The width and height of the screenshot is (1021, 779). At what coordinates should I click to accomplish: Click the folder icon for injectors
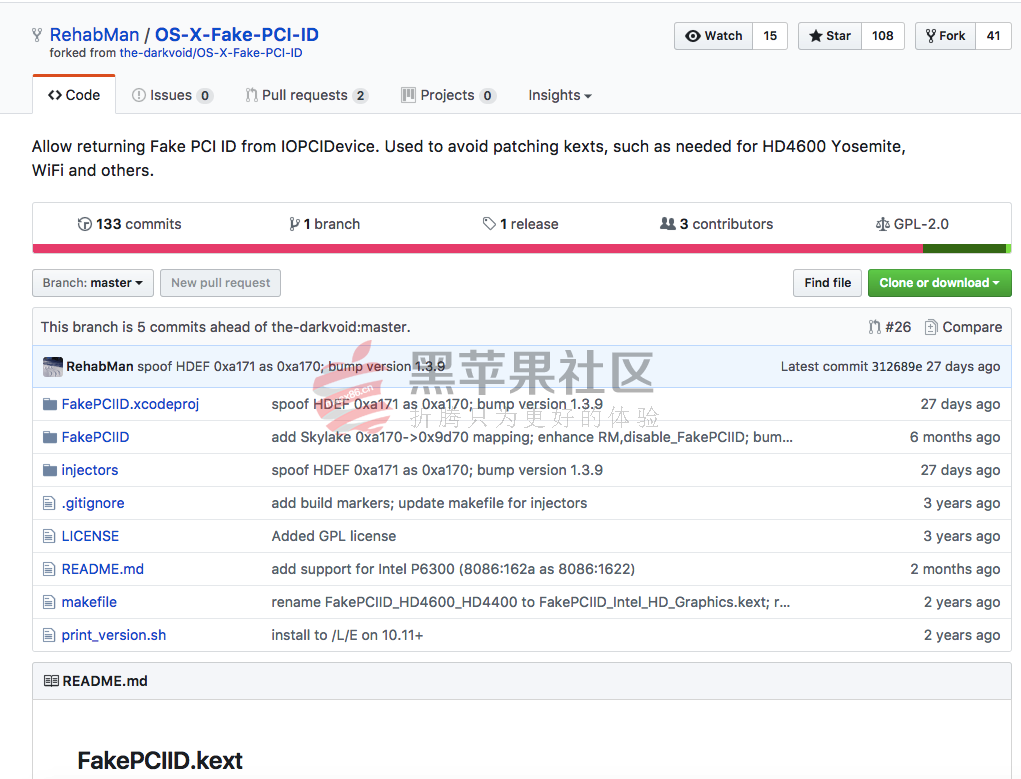[49, 470]
